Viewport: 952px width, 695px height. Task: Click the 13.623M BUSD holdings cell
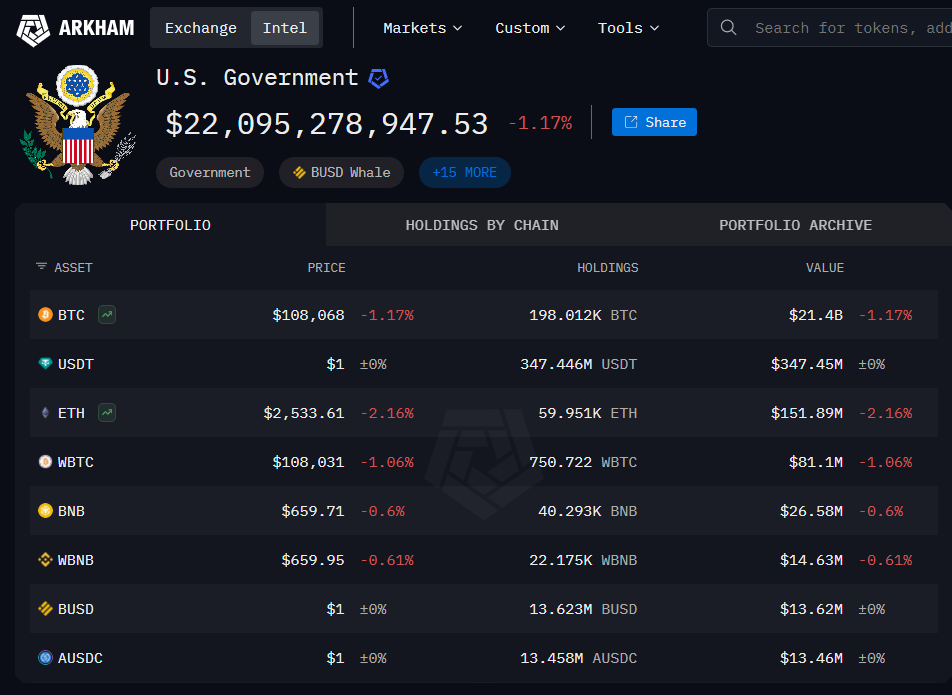click(583, 609)
